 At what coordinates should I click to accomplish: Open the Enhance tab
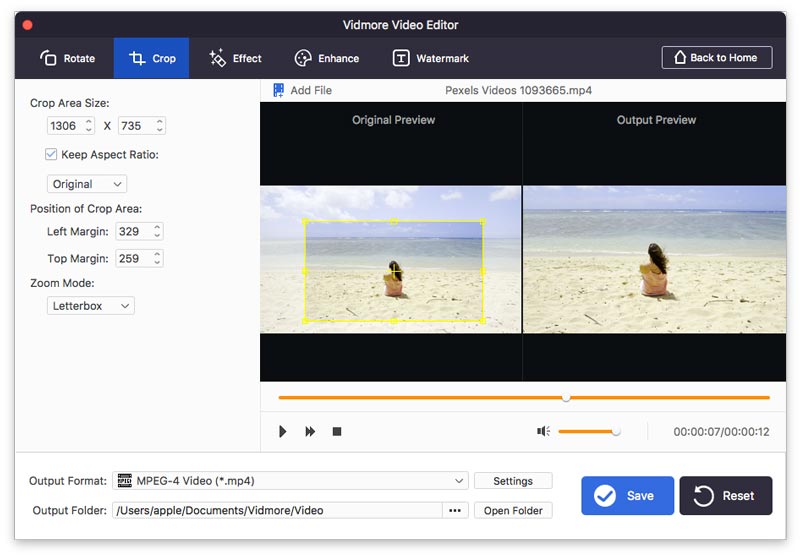(x=327, y=58)
